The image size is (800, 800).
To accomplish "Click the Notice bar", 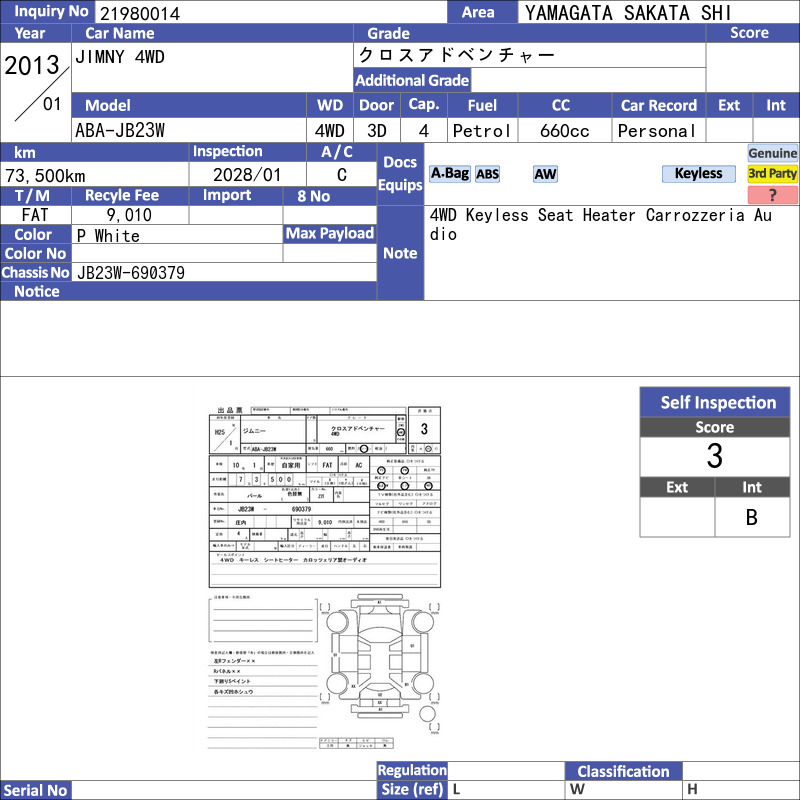I will tap(188, 291).
